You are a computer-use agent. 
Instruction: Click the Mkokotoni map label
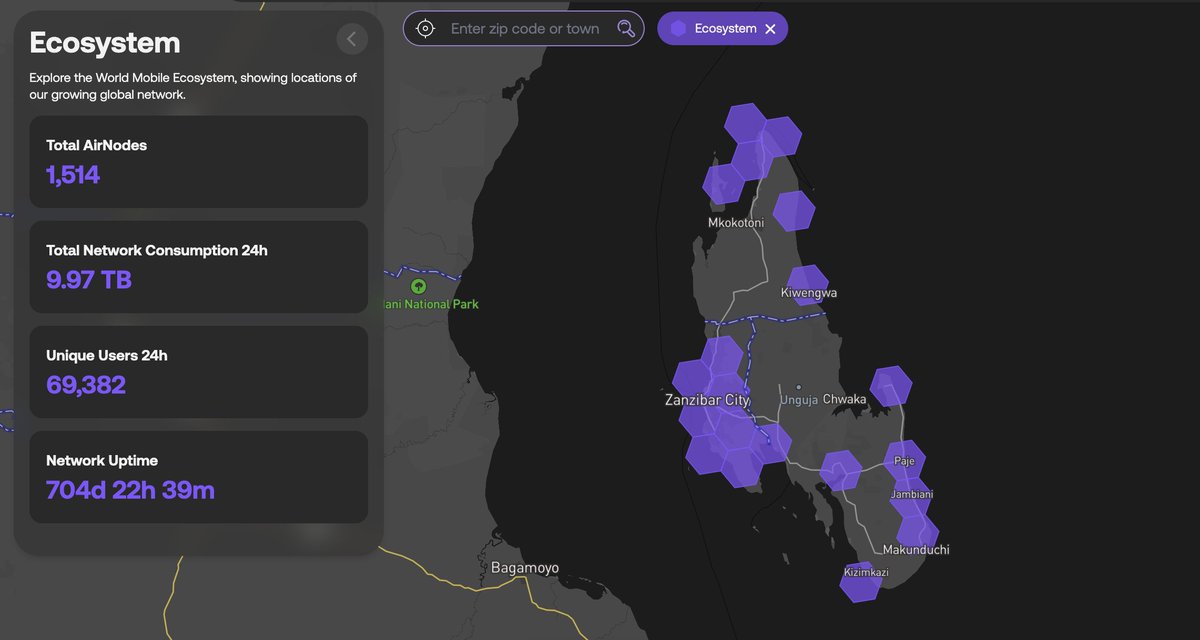(x=736, y=223)
